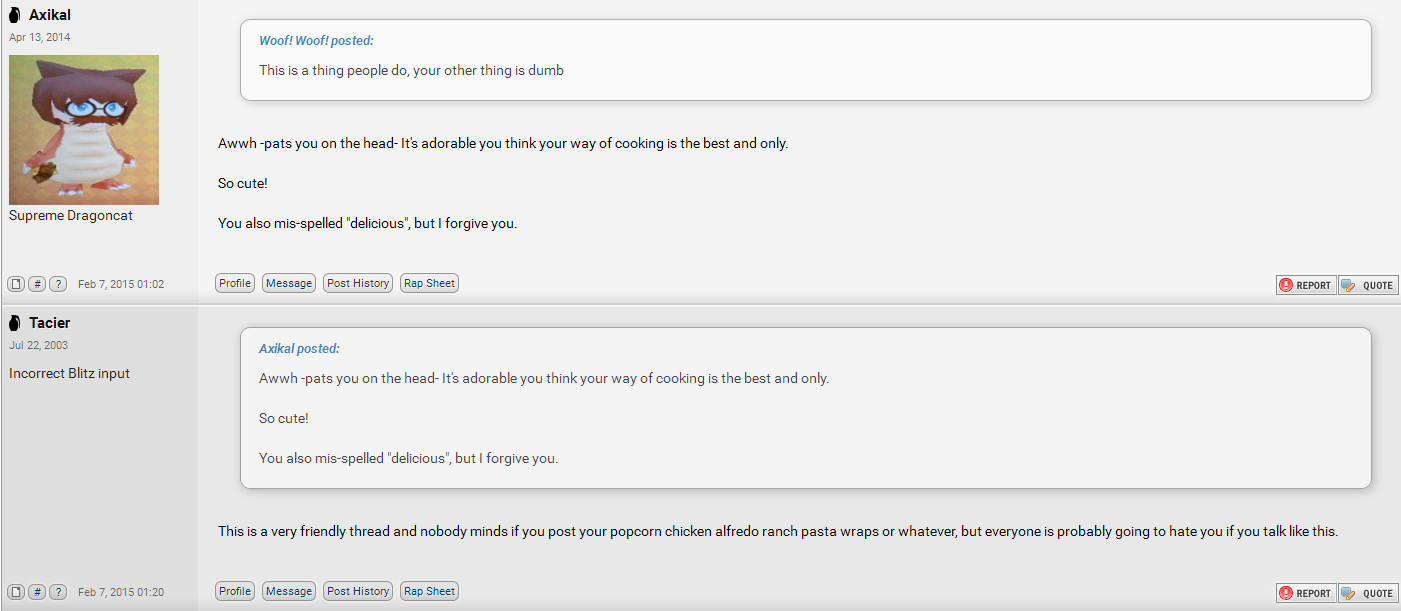Quote Axikal's post

(1368, 285)
